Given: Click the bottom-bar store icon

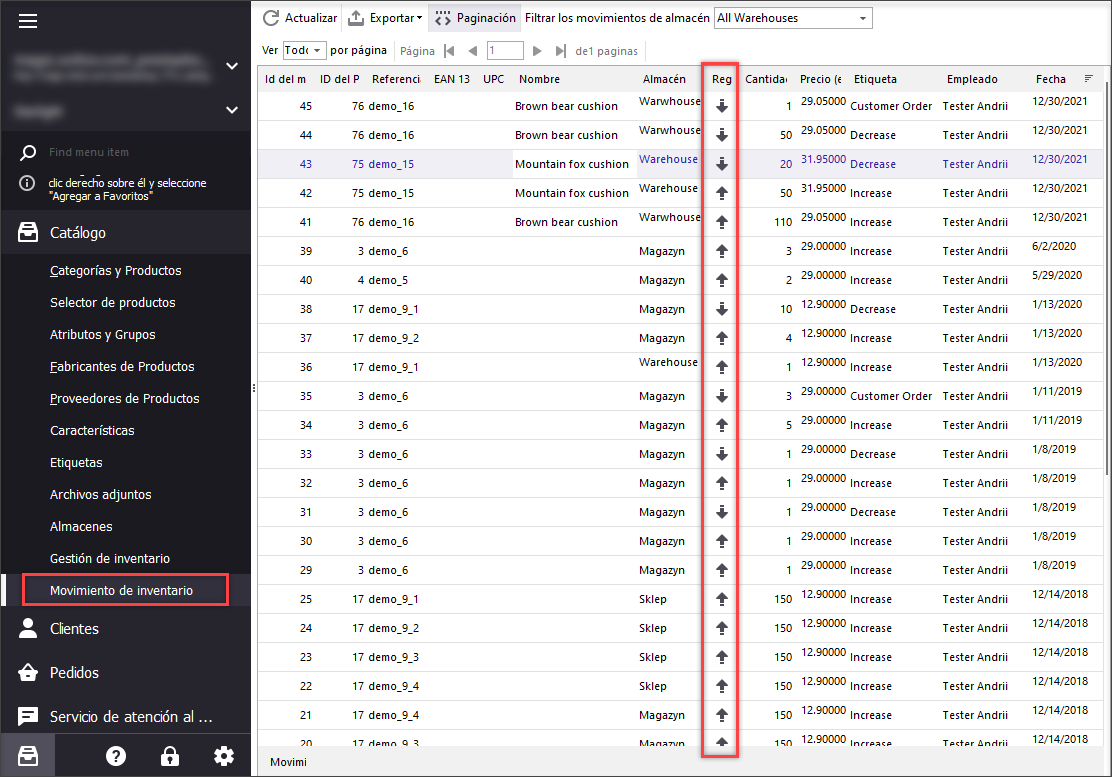Looking at the screenshot, I should tap(28, 756).
